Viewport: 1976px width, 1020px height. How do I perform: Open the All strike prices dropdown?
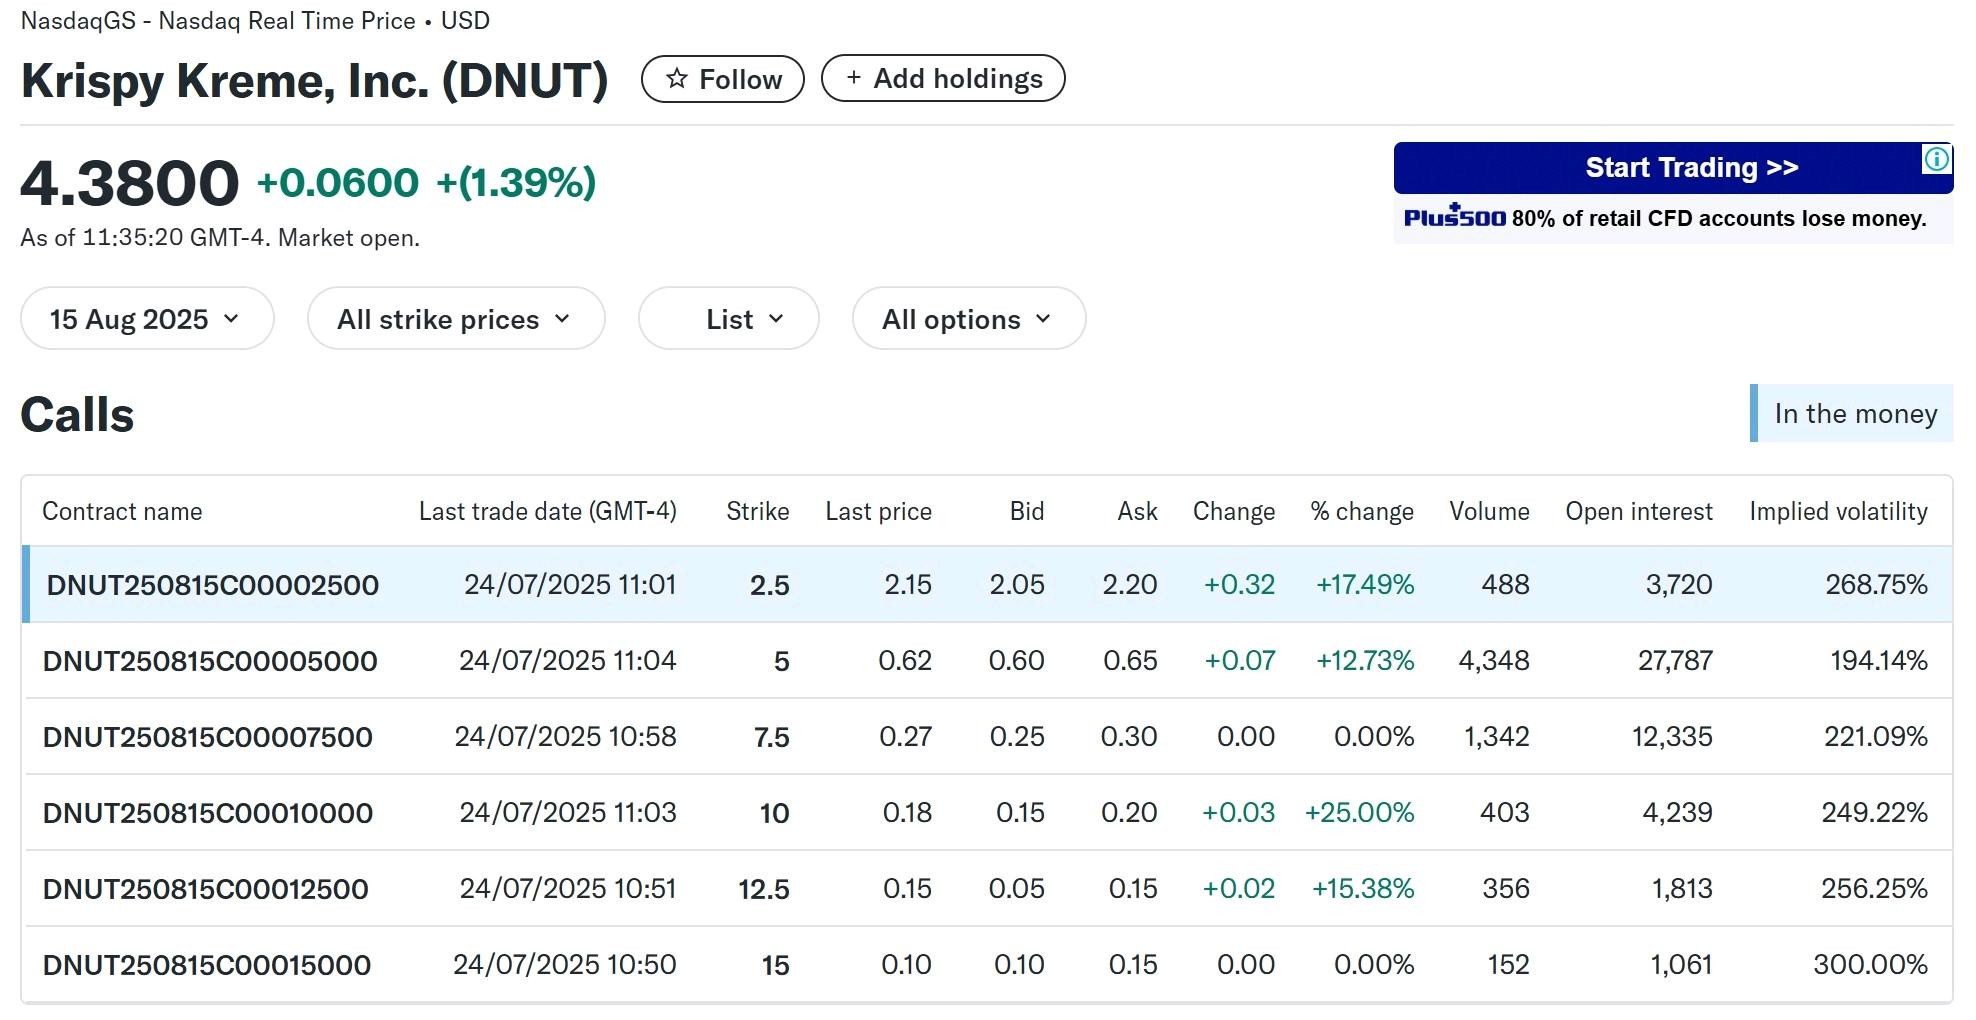[456, 319]
